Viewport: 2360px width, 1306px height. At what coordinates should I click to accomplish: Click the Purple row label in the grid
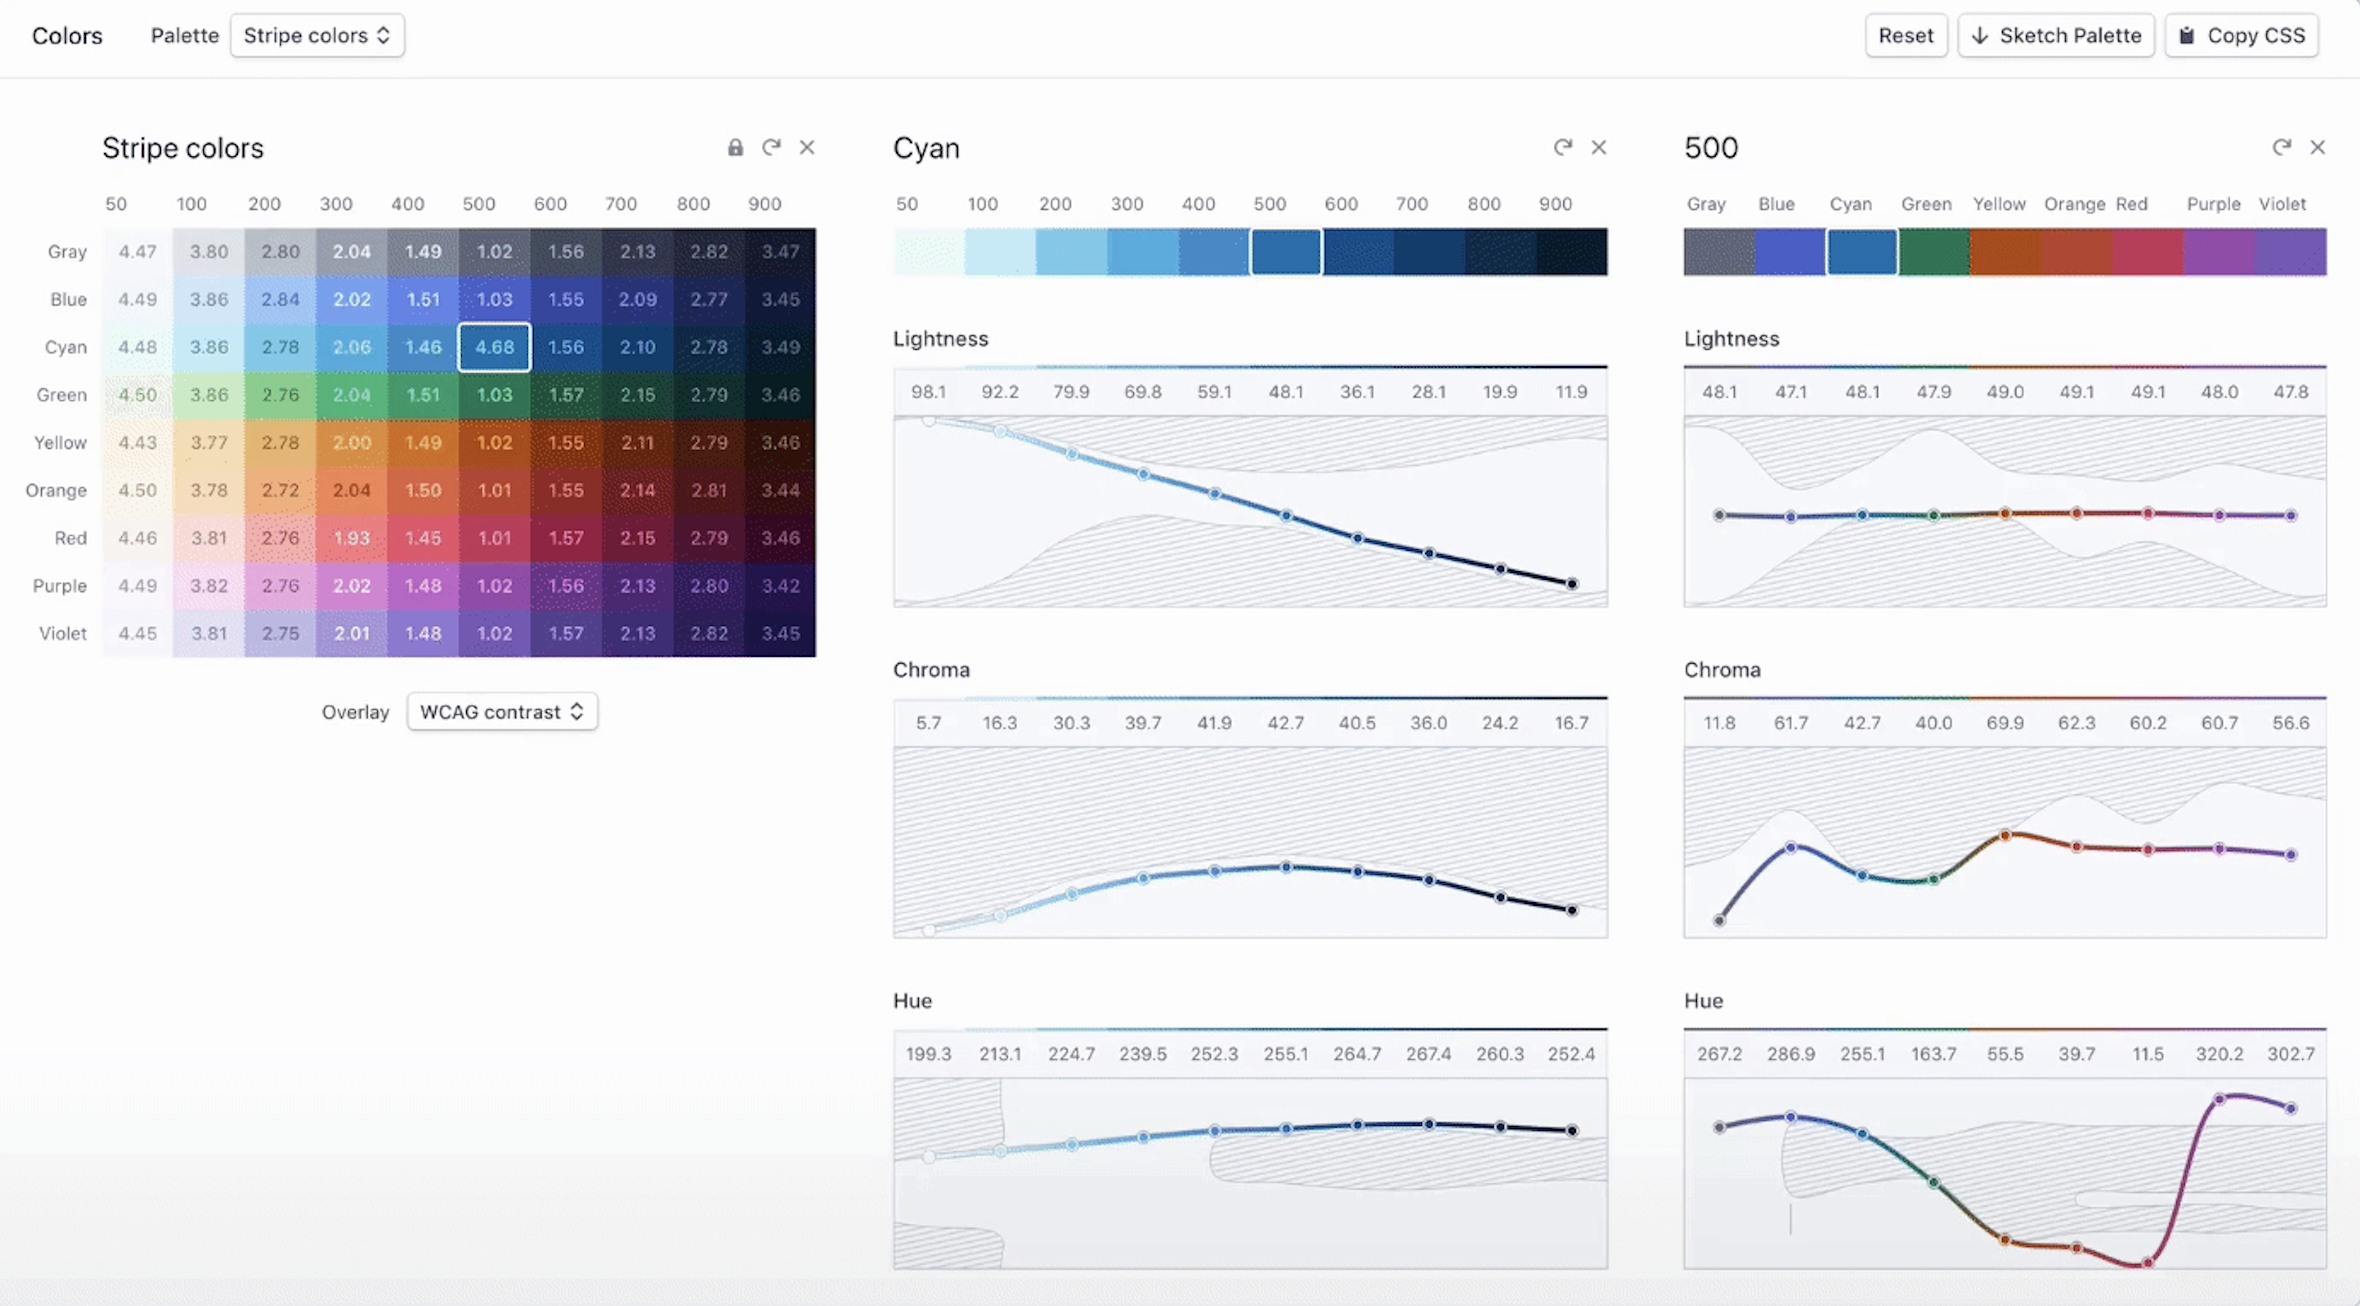[x=59, y=586]
